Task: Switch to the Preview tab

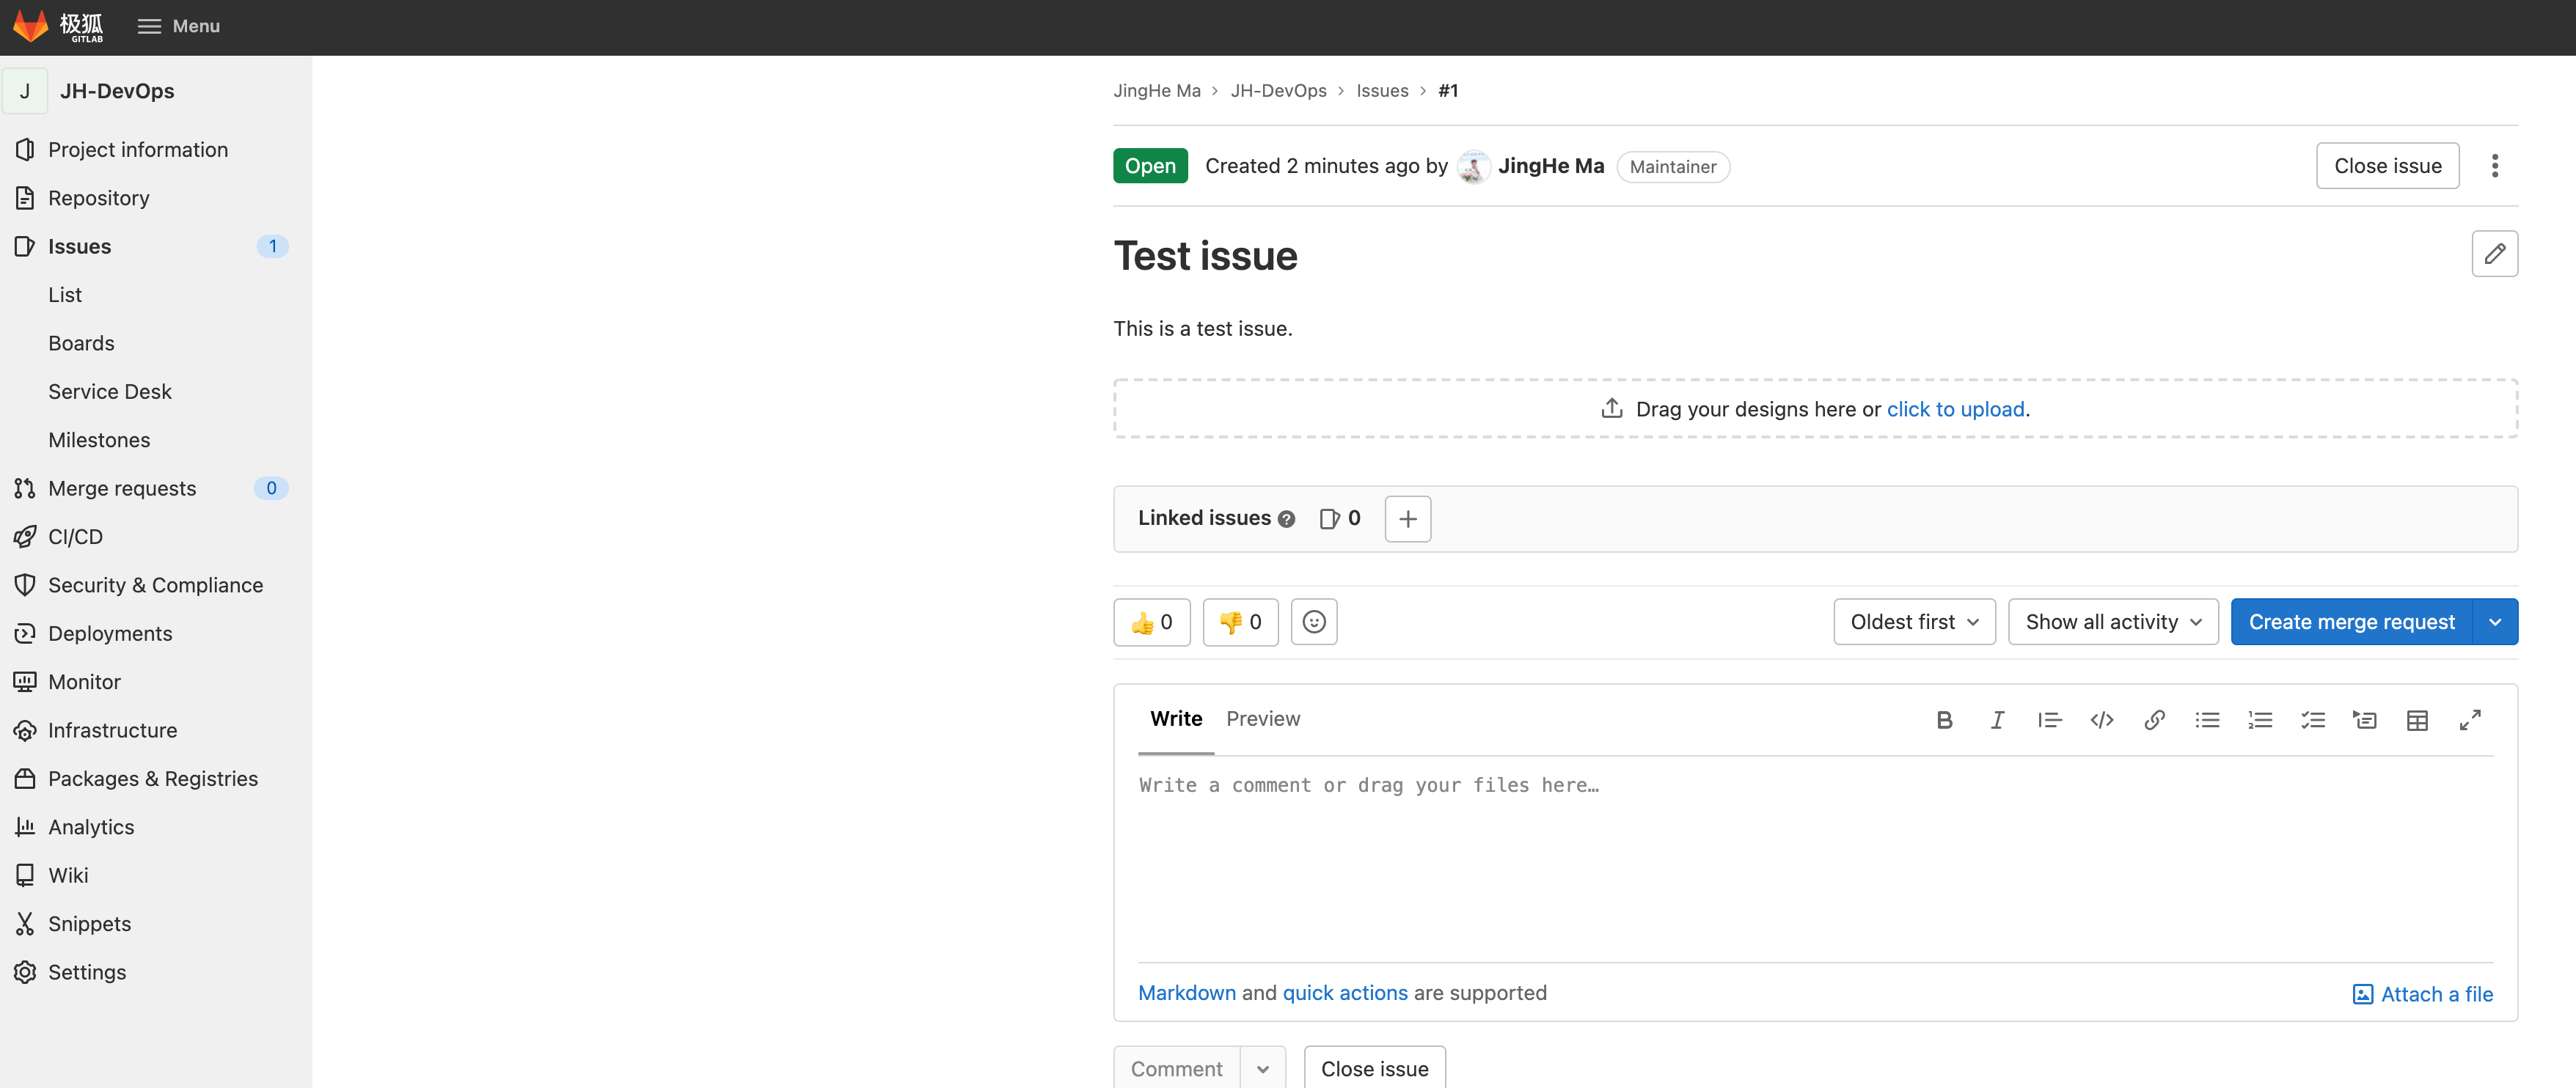Action: pyautogui.click(x=1263, y=719)
